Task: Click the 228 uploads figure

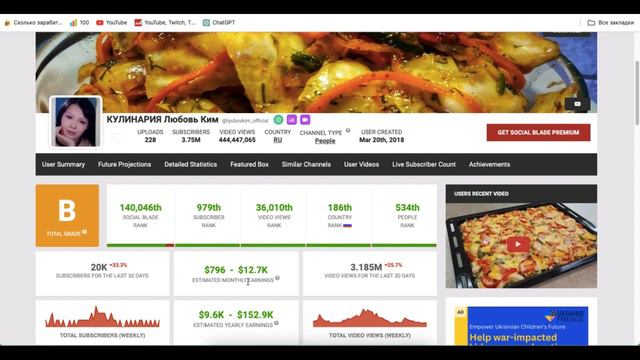Action: pos(150,140)
